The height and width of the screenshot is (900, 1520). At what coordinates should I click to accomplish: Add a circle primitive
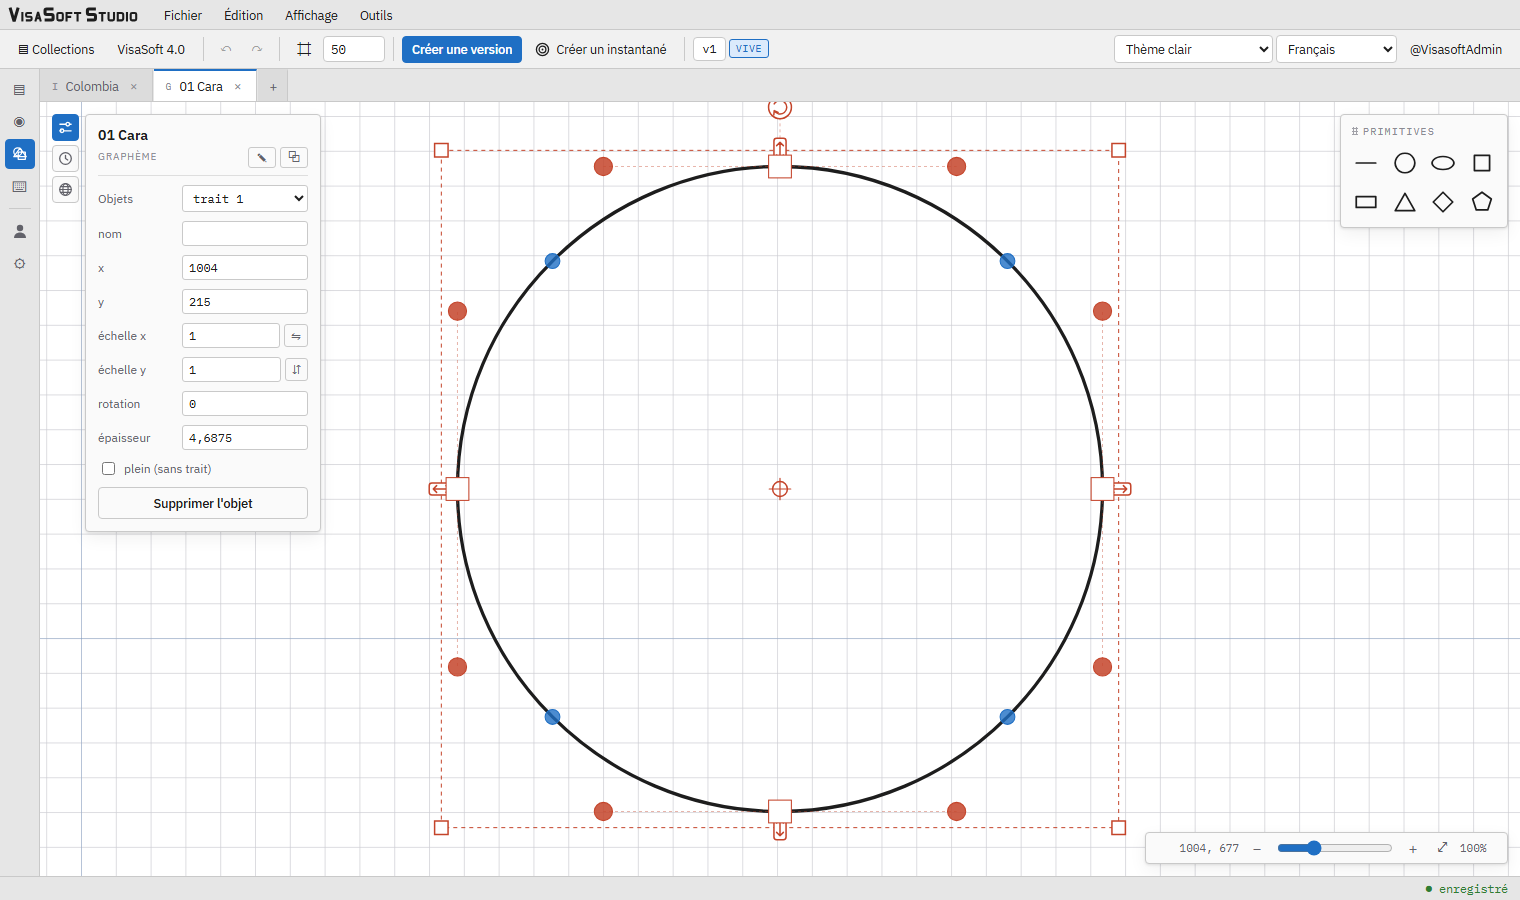tap(1405, 163)
